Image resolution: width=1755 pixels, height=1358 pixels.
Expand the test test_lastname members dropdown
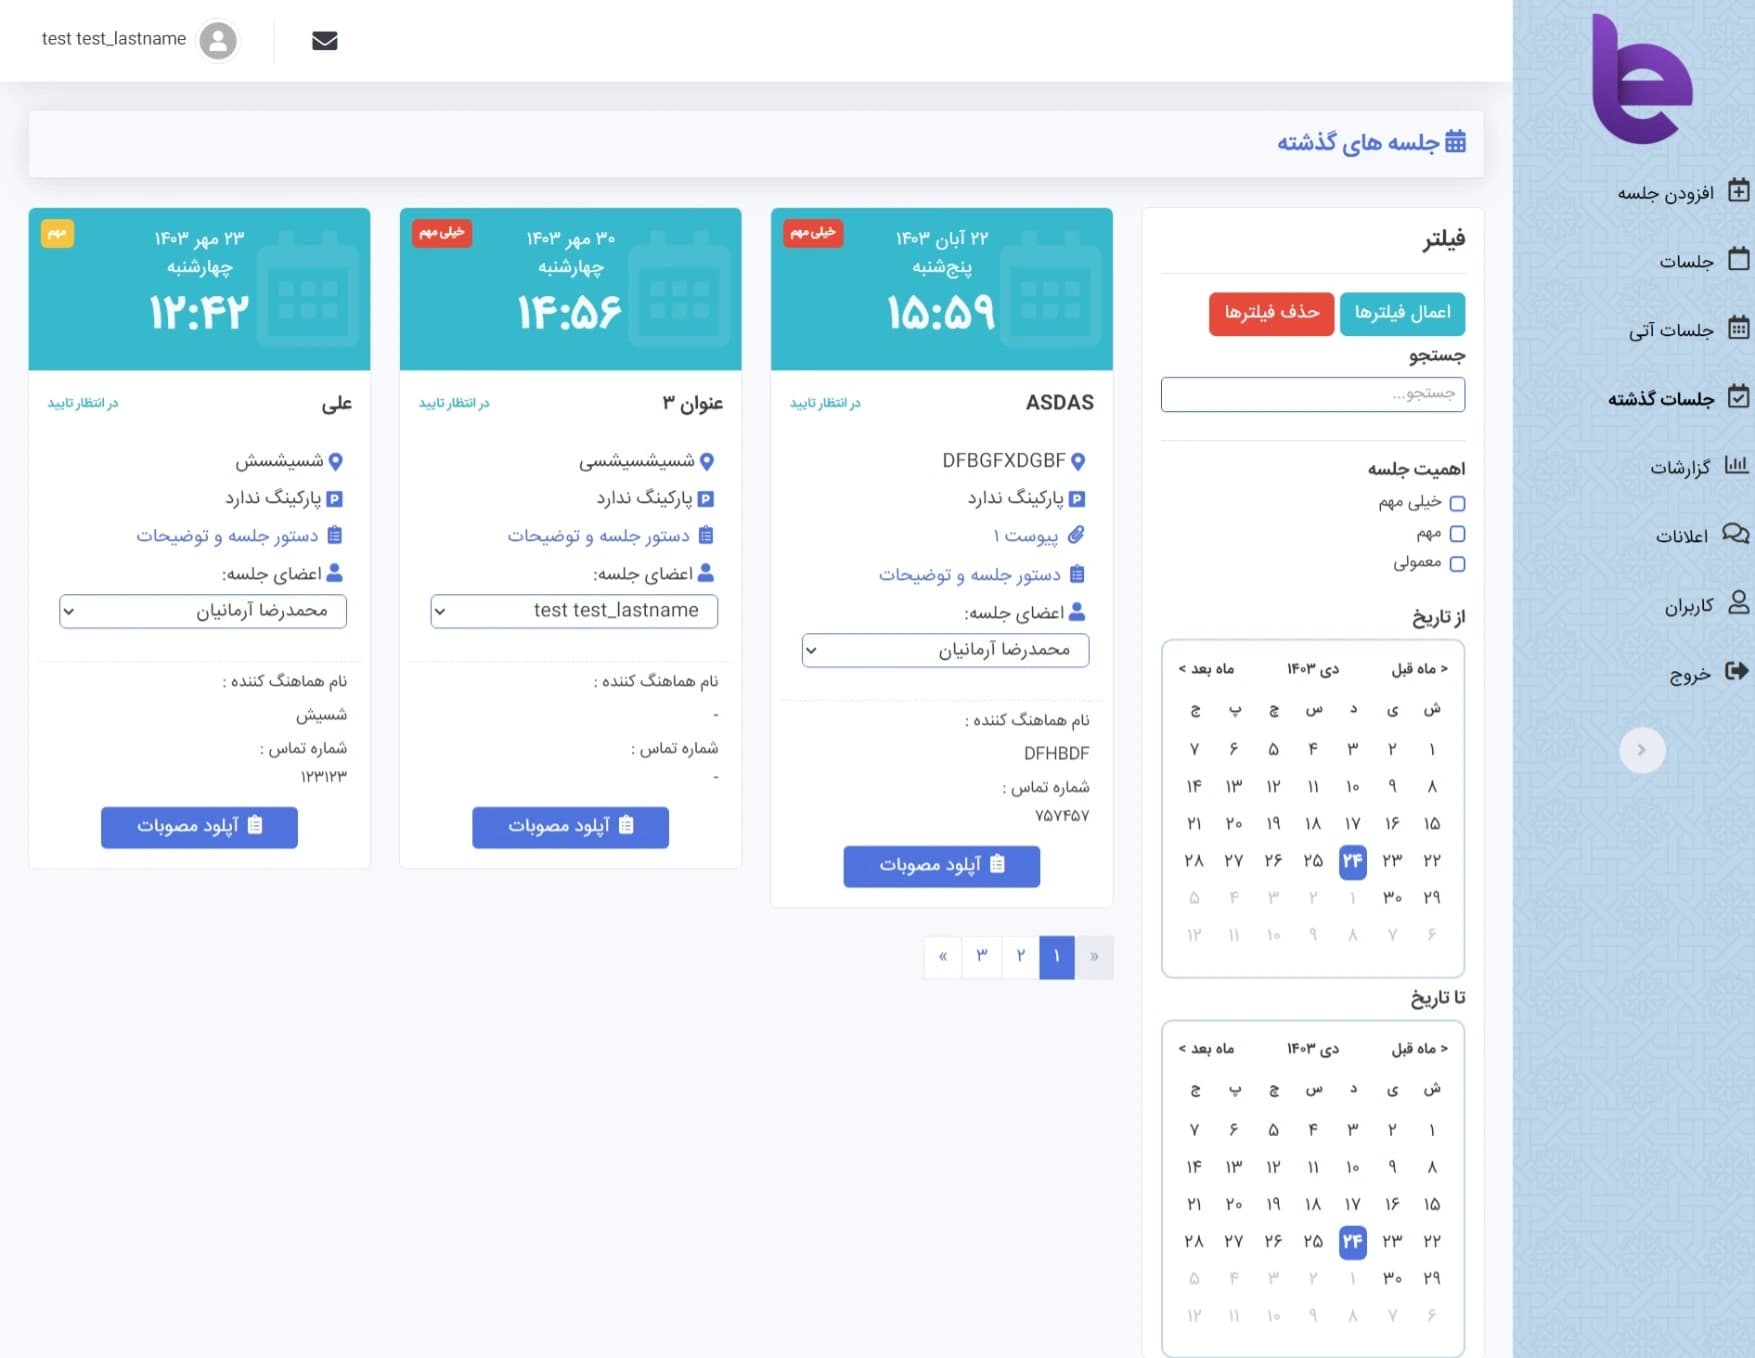point(574,611)
